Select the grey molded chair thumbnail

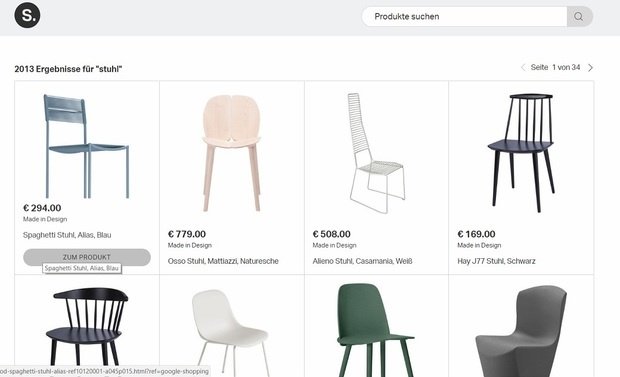pyautogui.click(x=521, y=331)
